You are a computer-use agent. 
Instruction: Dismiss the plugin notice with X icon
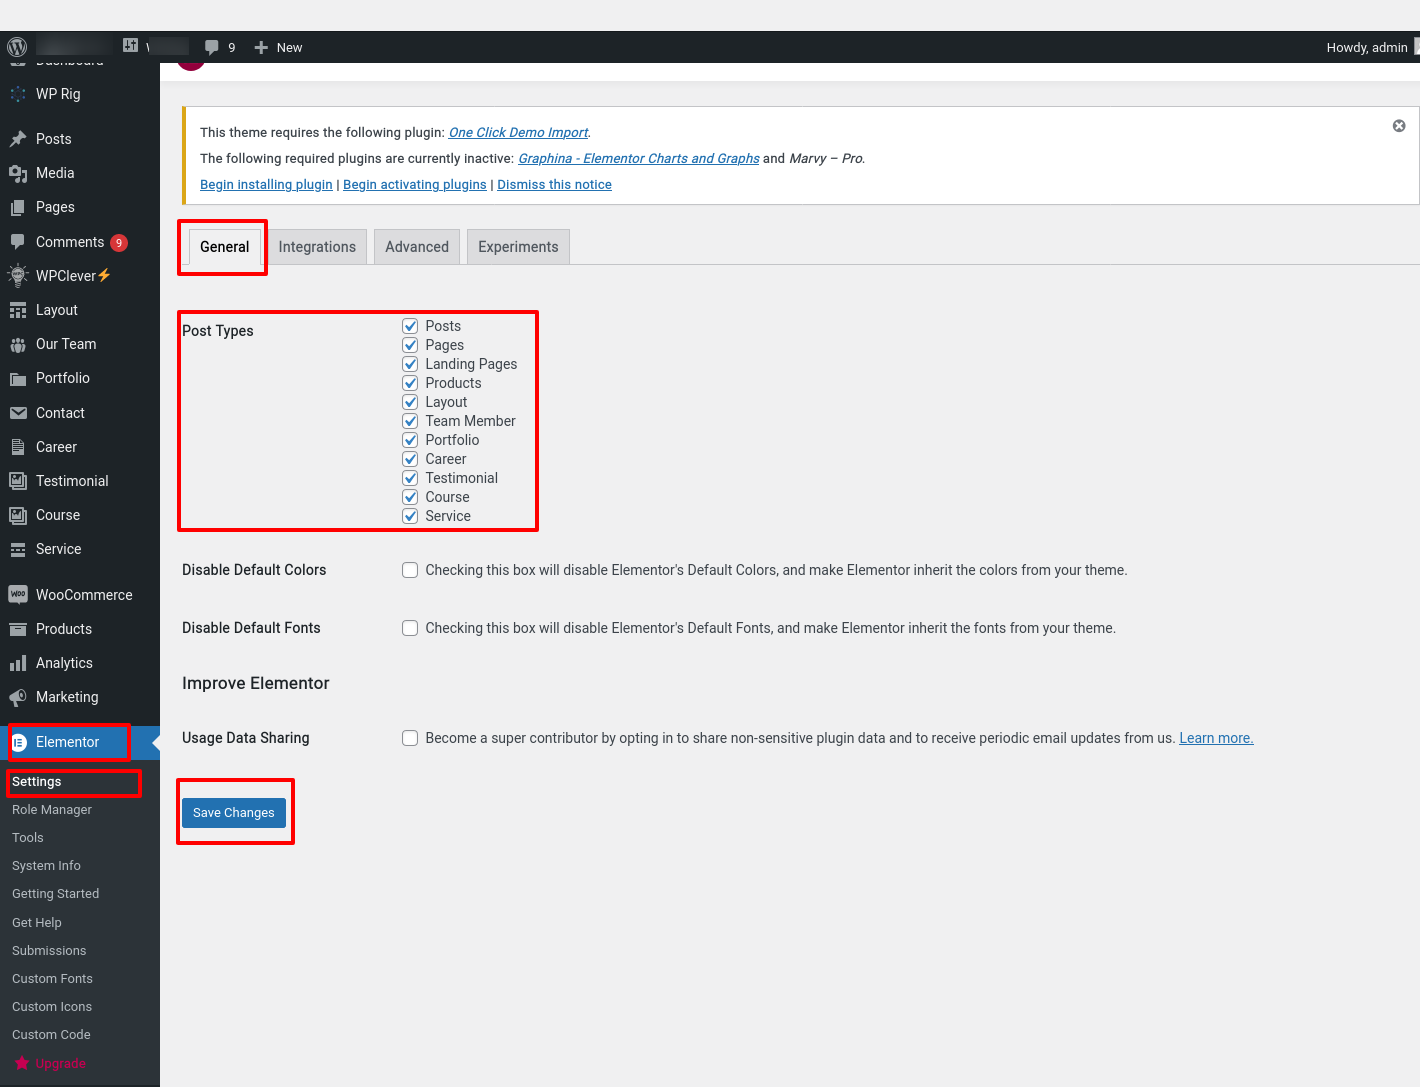click(x=1399, y=126)
